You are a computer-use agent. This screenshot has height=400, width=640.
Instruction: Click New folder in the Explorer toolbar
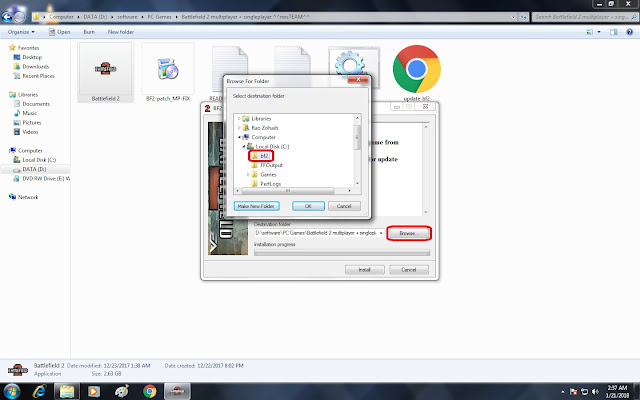120,32
